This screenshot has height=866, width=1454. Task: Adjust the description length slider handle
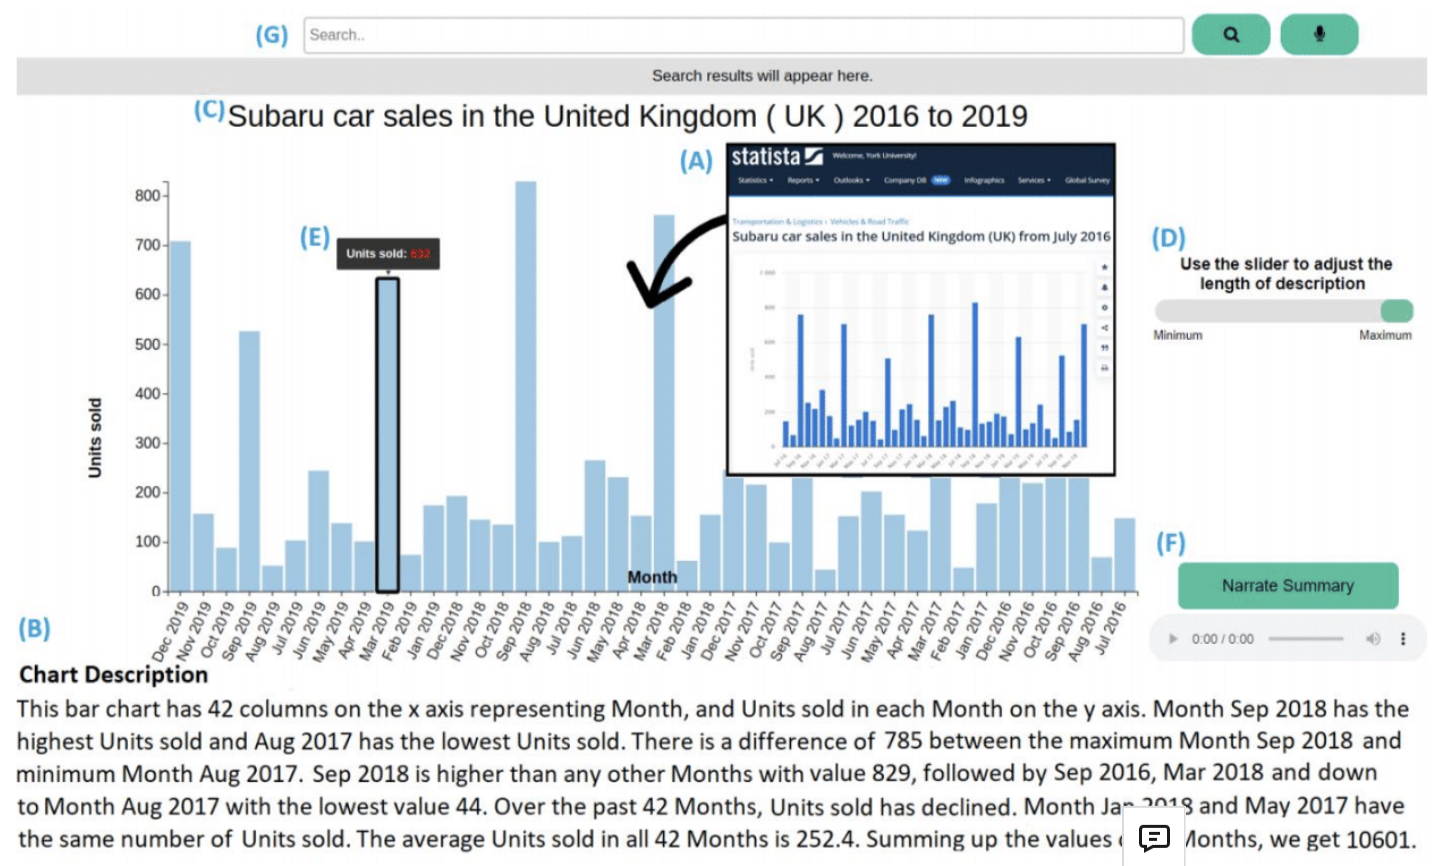(x=1397, y=311)
